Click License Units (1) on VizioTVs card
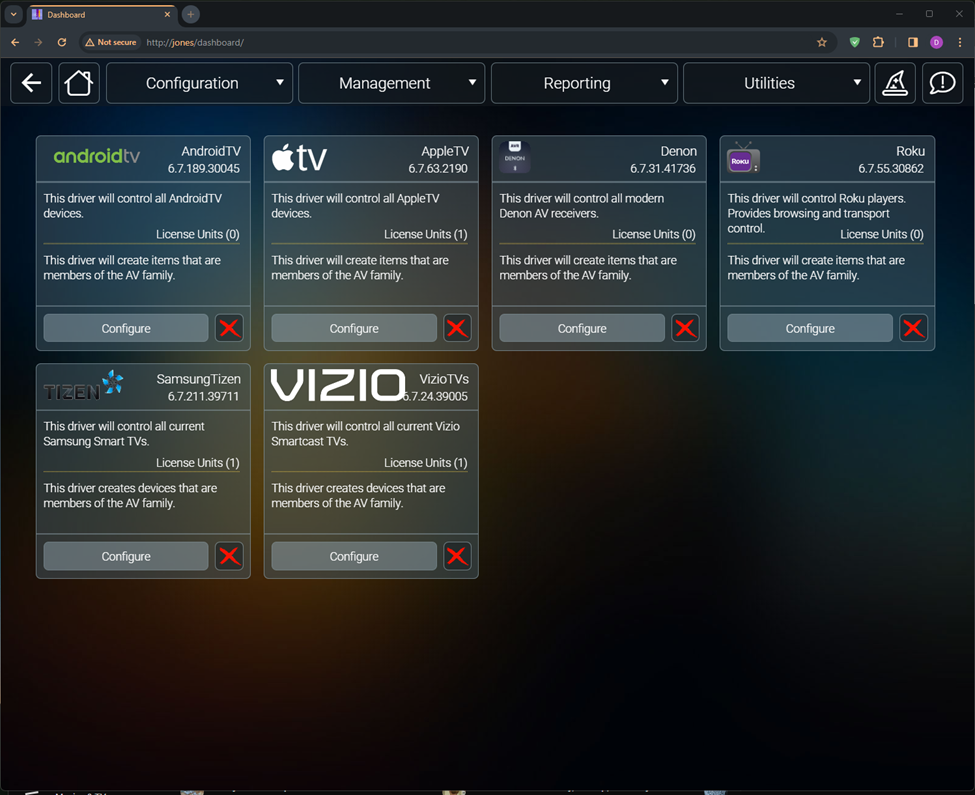Viewport: 975px width, 795px height. [x=426, y=462]
